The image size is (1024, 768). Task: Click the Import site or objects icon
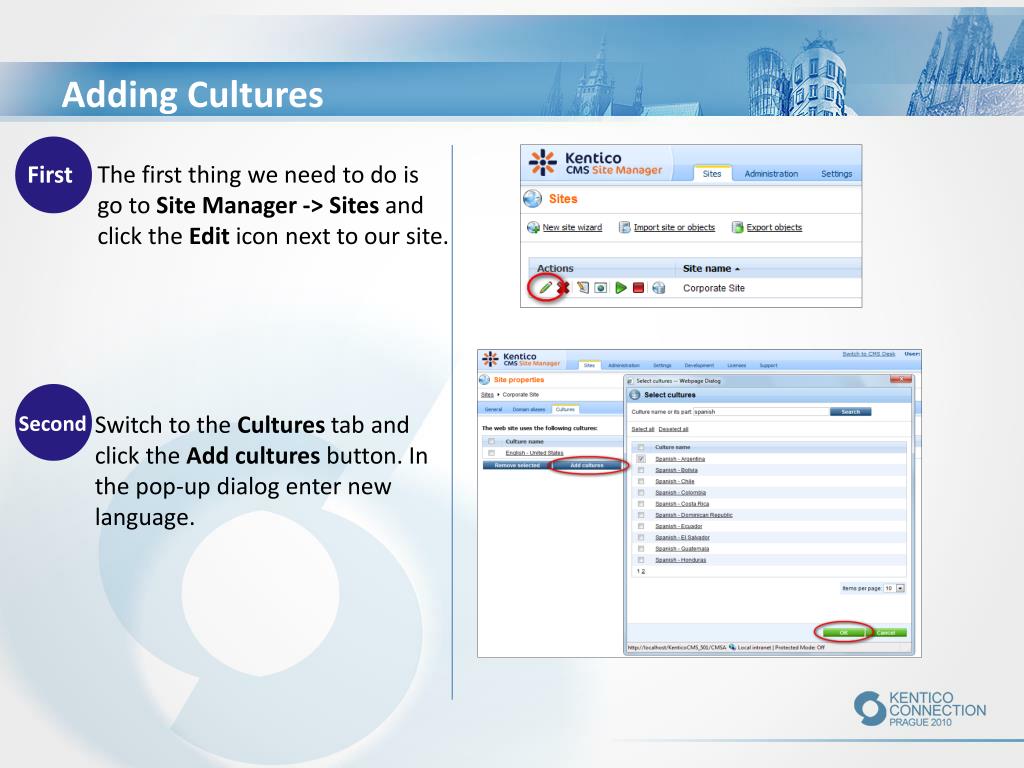pyautogui.click(x=624, y=227)
